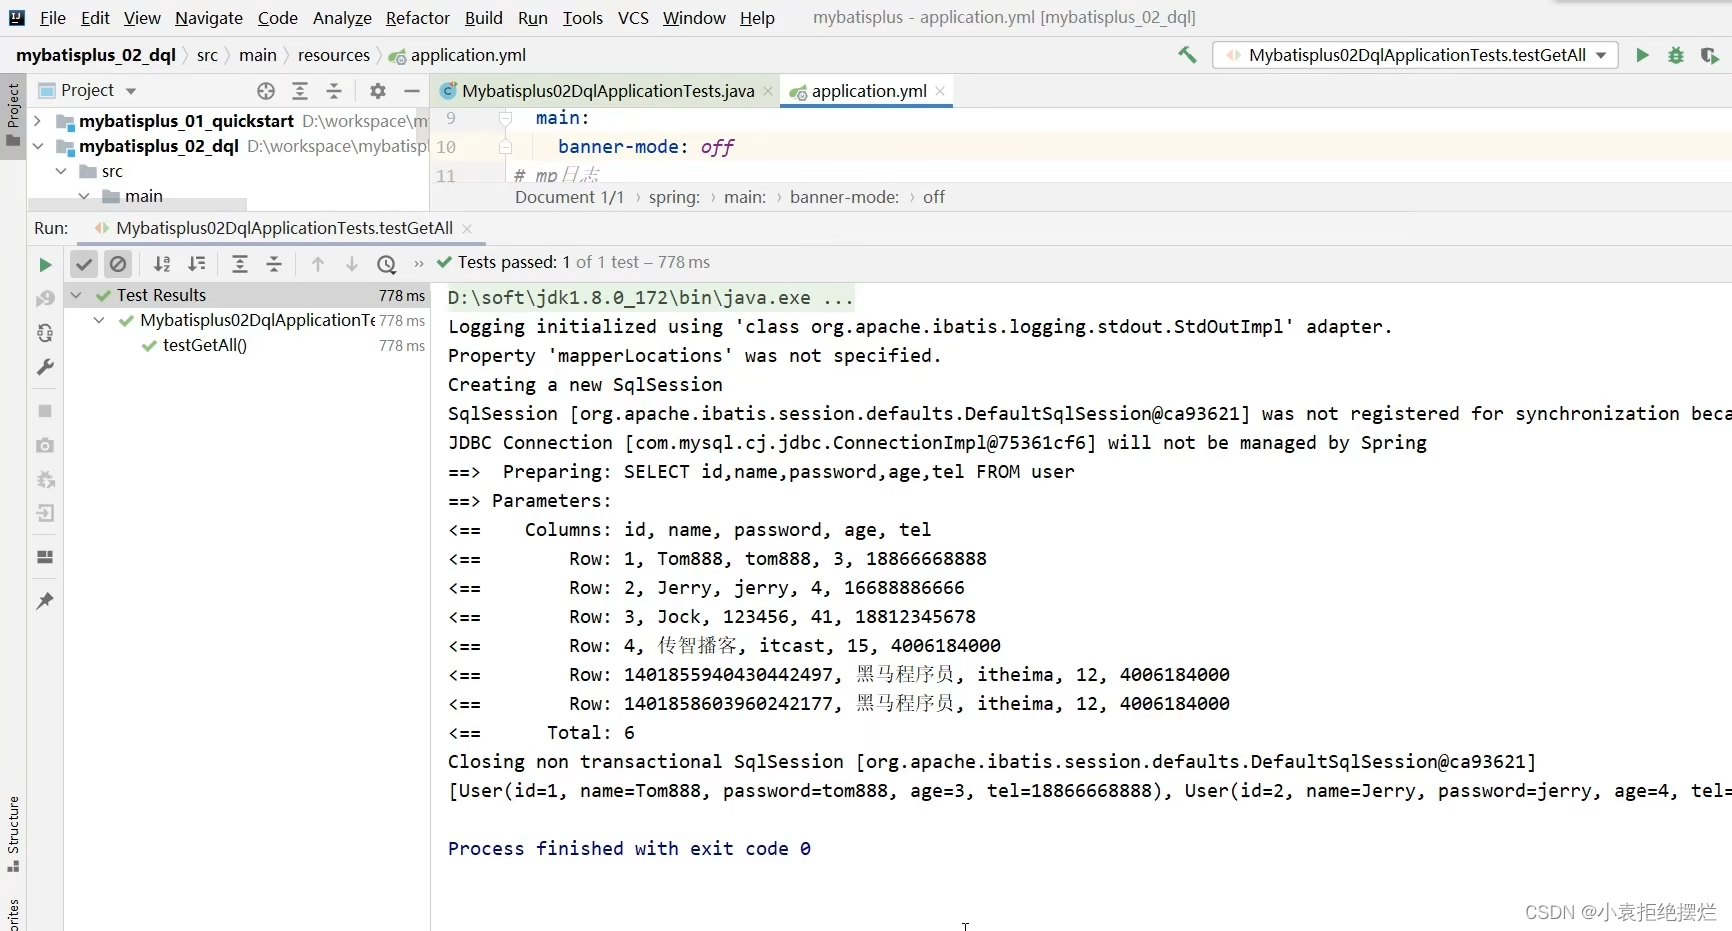This screenshot has width=1732, height=931.
Task: Close the Run tab testGetAll
Action: 467,228
